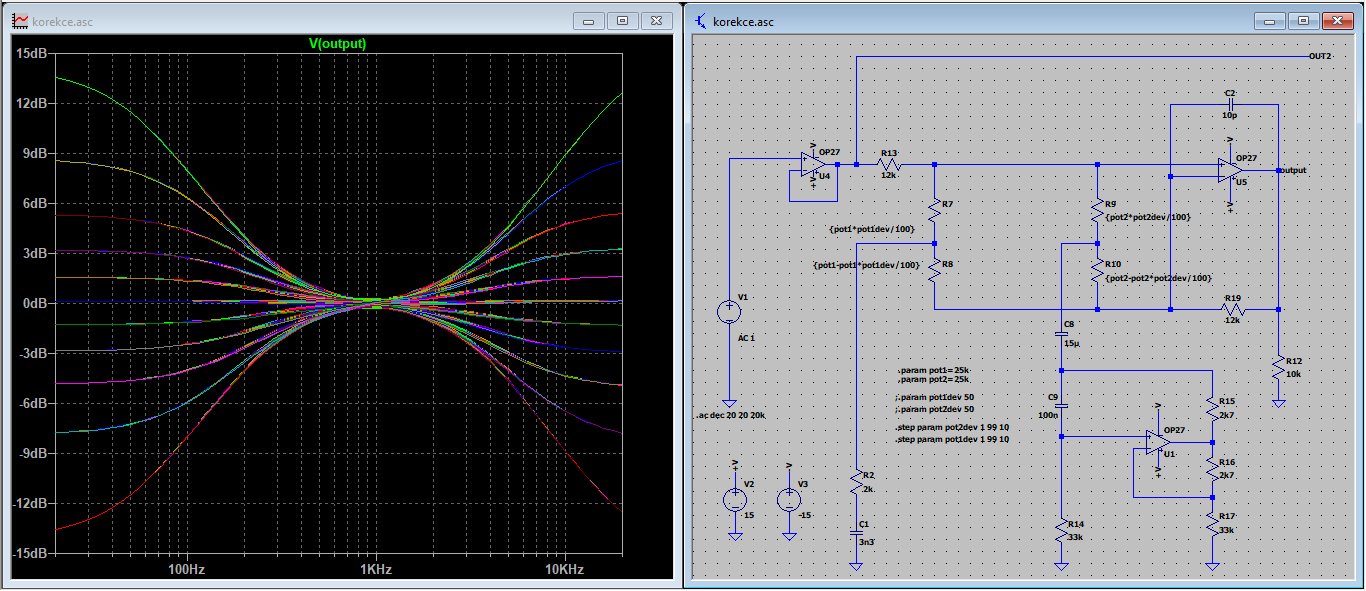This screenshot has height=591, width=1366.
Task: Click the output net label near U5
Action: pos(1292,170)
